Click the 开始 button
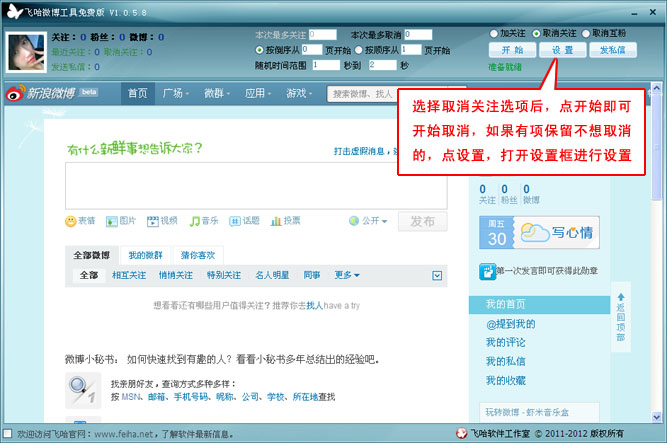 (x=512, y=50)
